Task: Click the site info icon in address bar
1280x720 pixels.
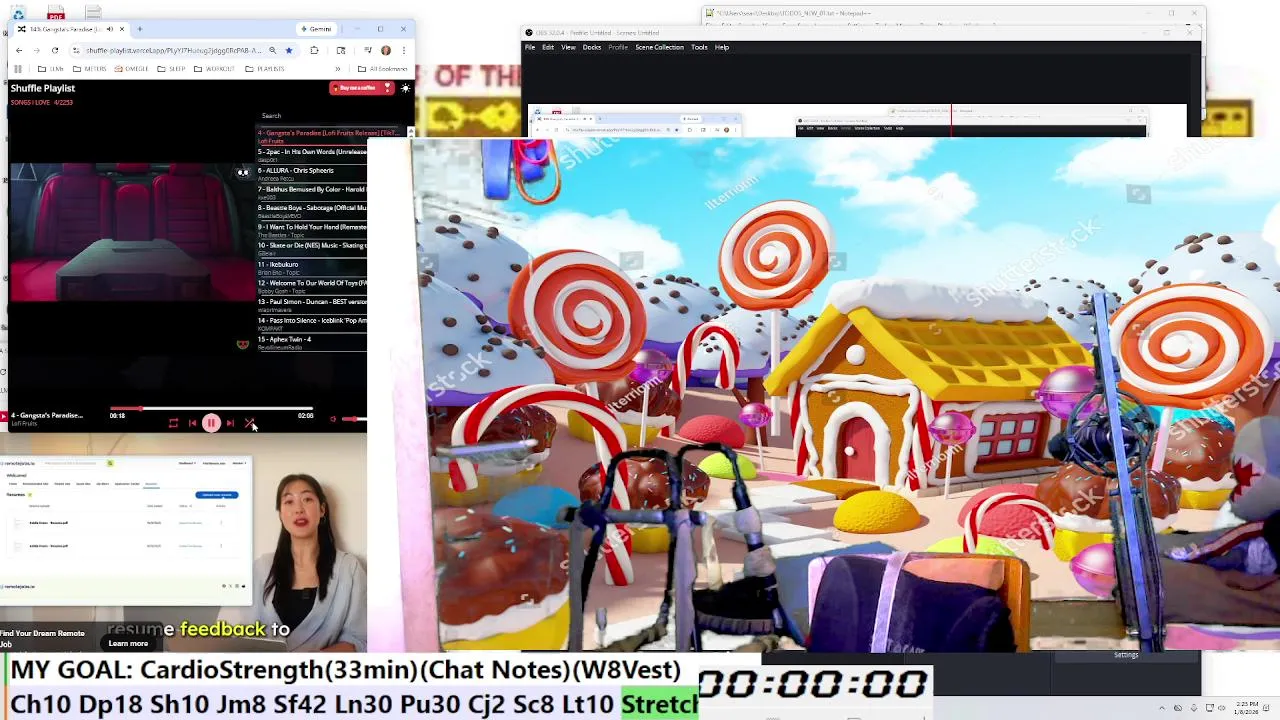Action: pyautogui.click(x=76, y=50)
